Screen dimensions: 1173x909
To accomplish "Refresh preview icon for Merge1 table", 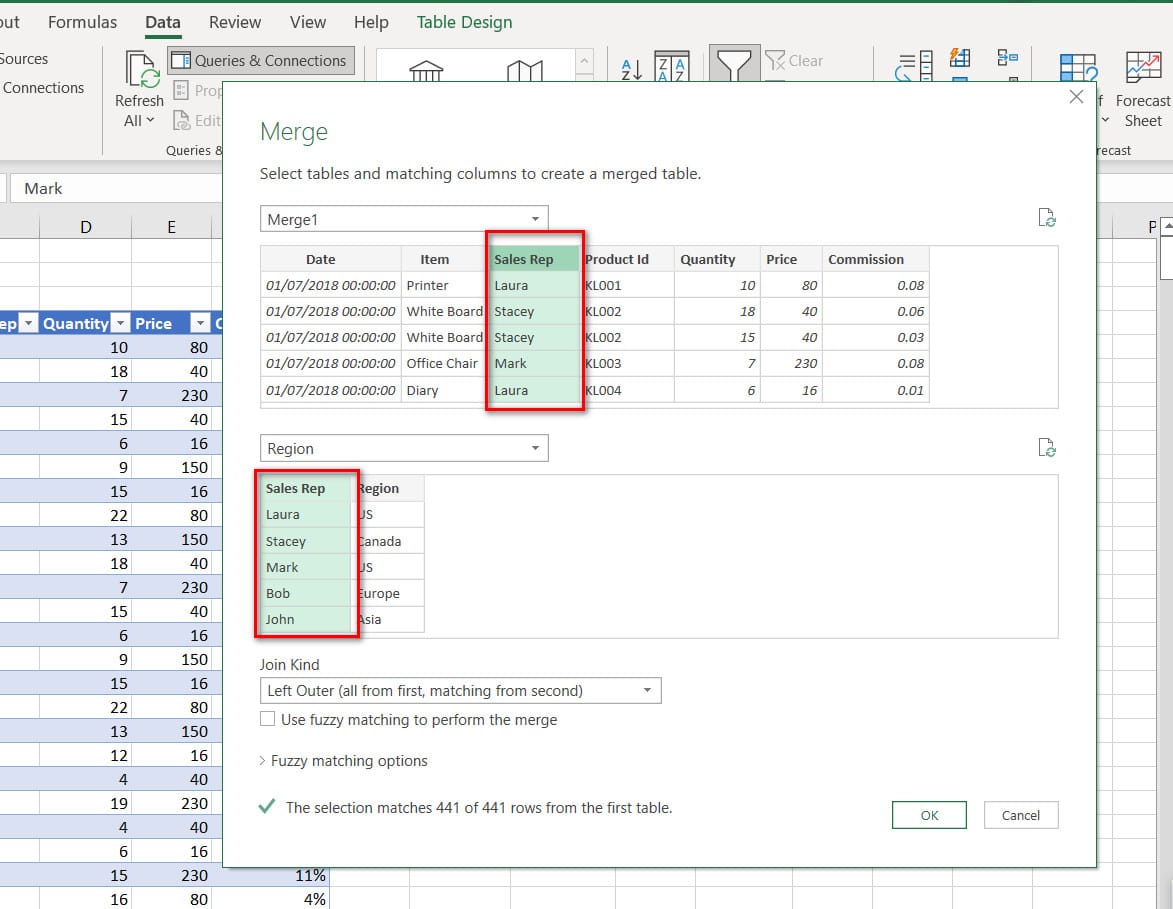I will tap(1046, 219).
